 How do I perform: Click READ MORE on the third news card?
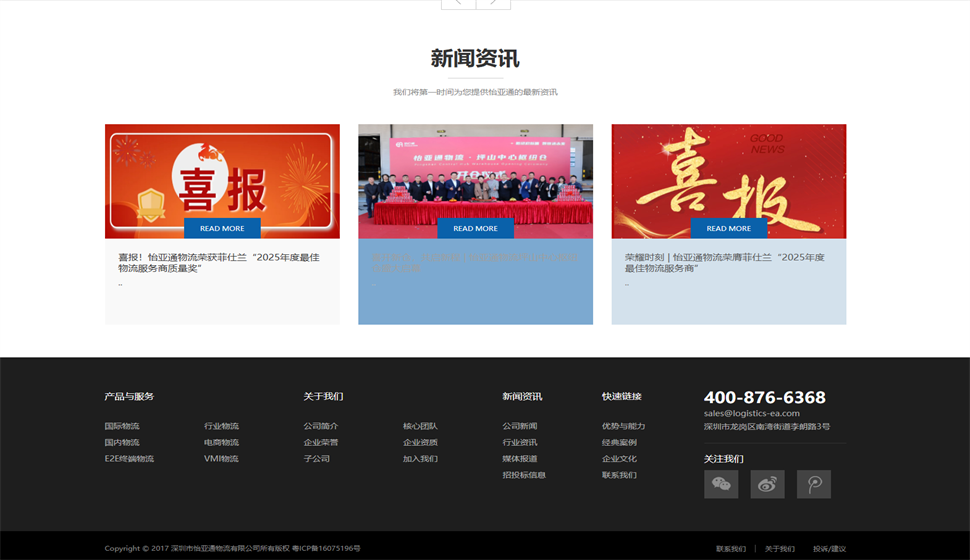point(728,228)
